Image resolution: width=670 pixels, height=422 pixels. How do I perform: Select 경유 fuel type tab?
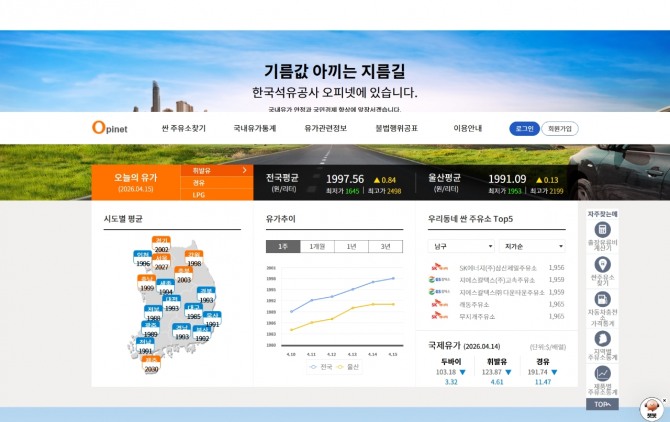217,182
